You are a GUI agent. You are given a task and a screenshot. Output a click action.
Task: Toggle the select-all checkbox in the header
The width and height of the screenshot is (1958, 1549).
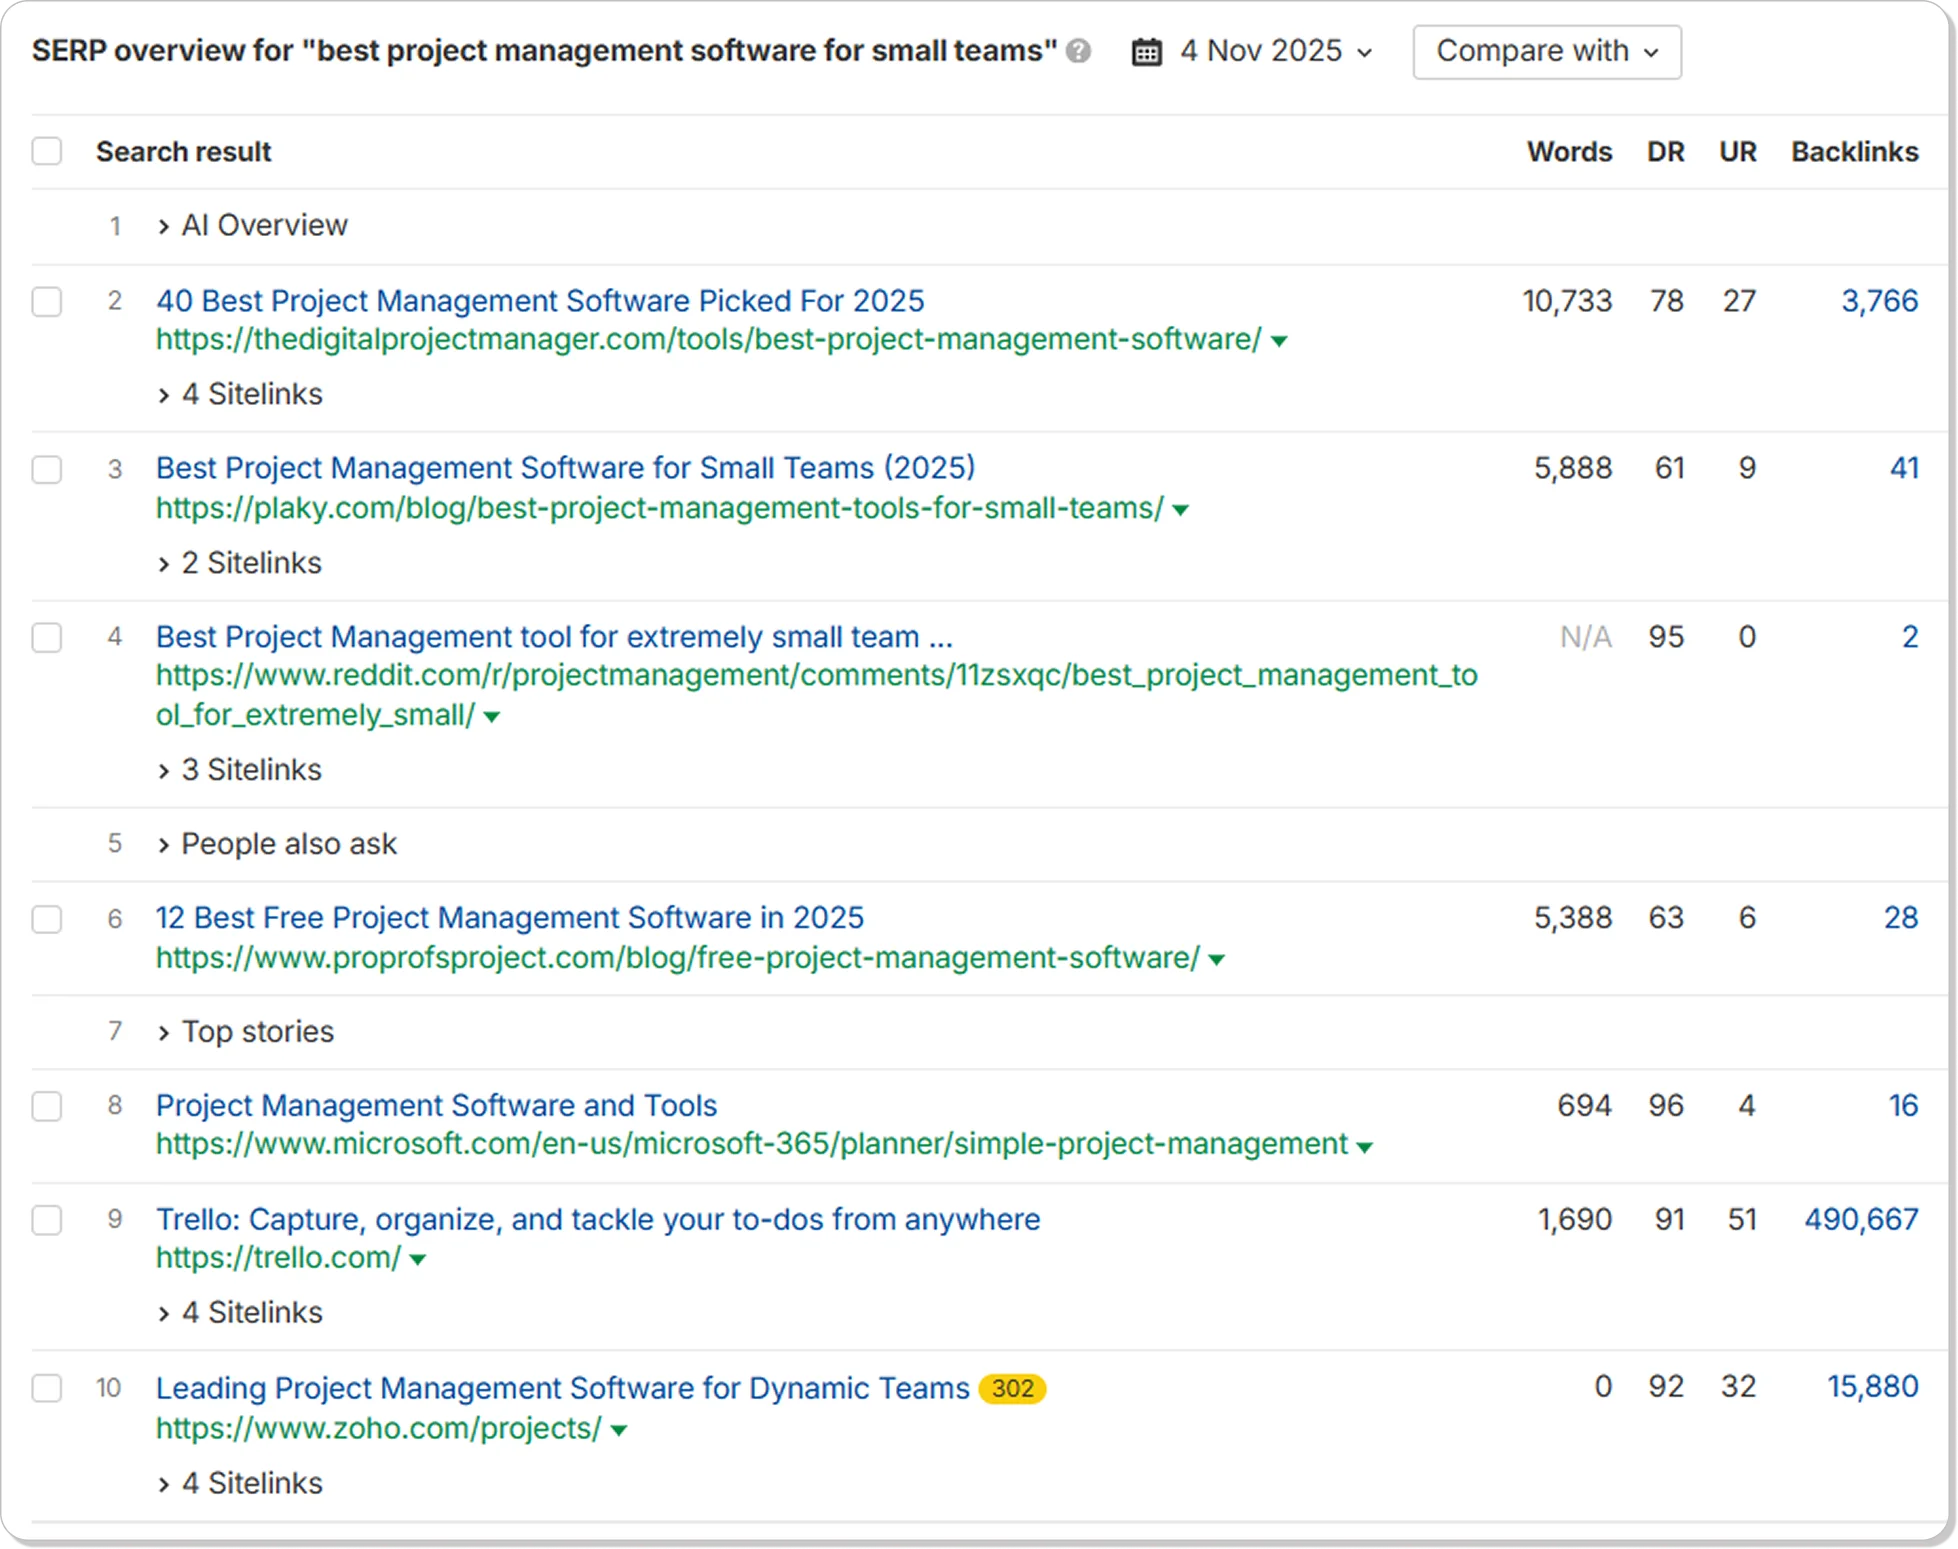[47, 150]
